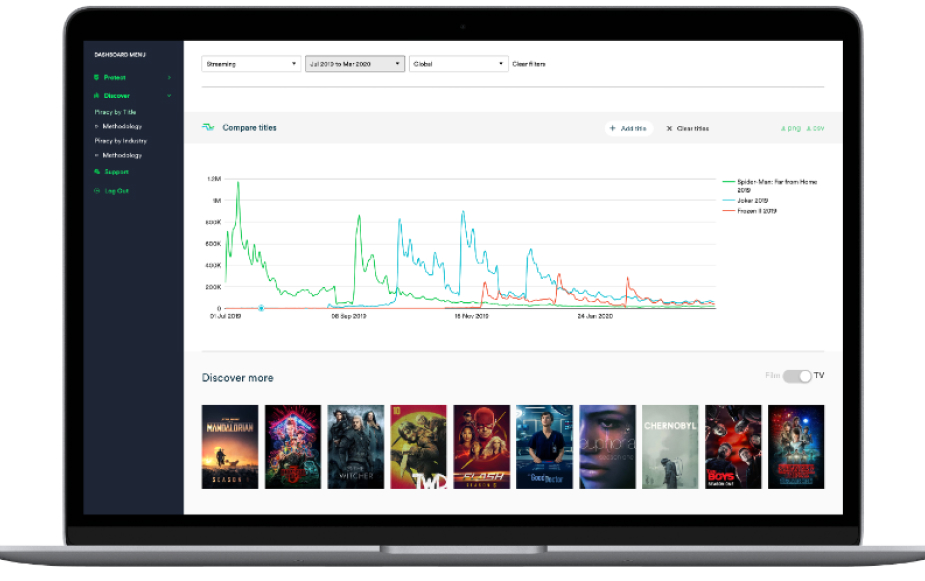Open the Jul 2019 to Mar 2020 date dropdown
This screenshot has height=581, width=925.
(x=355, y=63)
